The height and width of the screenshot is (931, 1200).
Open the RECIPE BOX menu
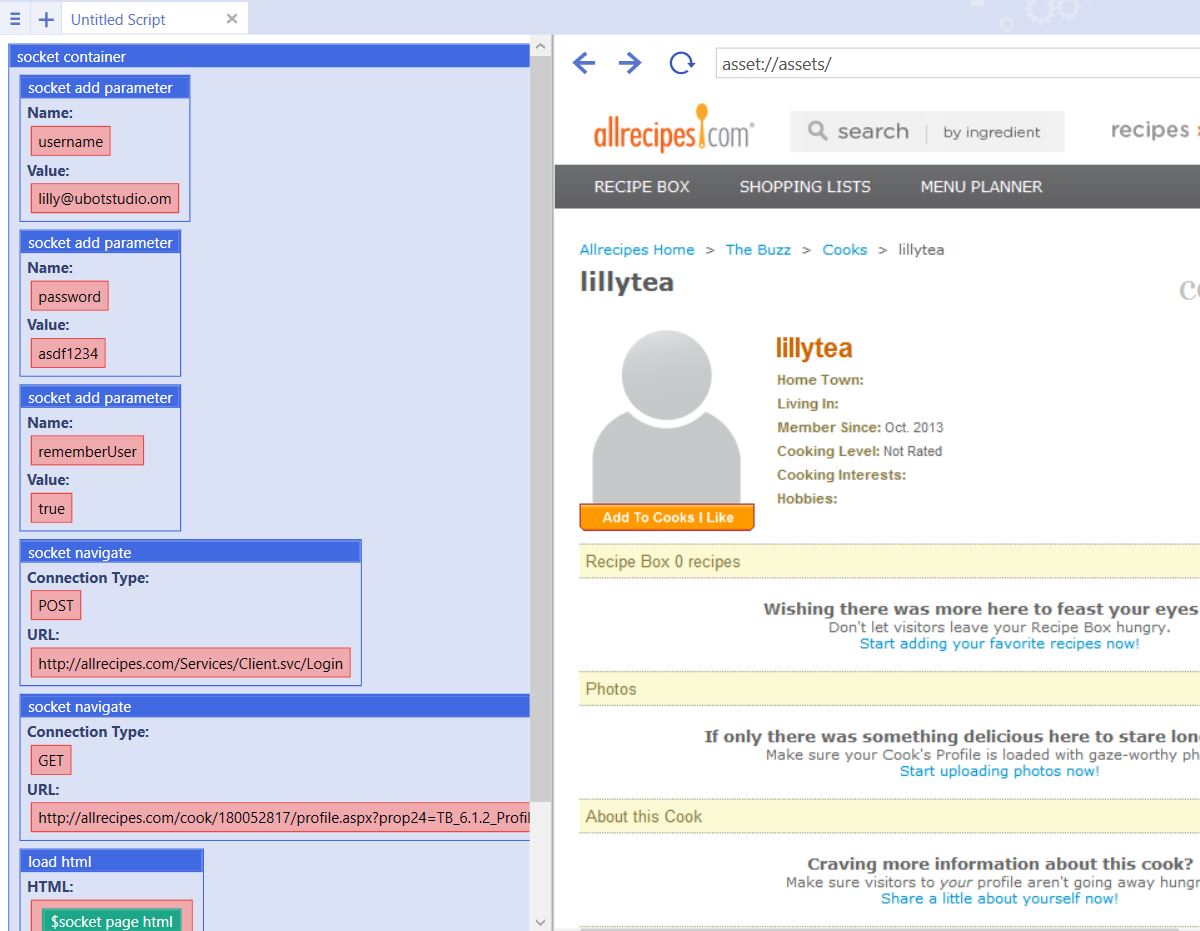[x=642, y=187]
